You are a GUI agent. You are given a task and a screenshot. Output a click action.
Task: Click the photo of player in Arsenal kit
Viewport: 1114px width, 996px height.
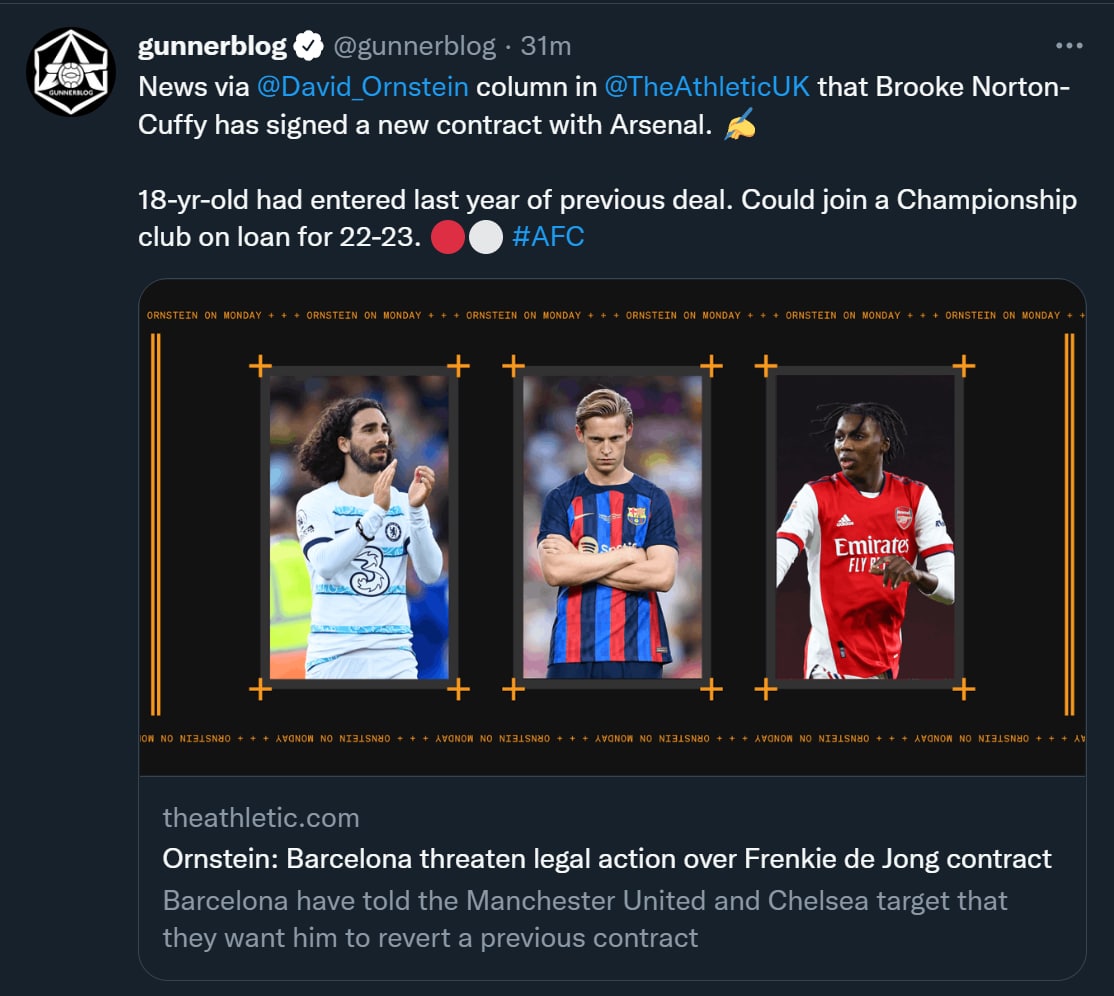[x=865, y=527]
